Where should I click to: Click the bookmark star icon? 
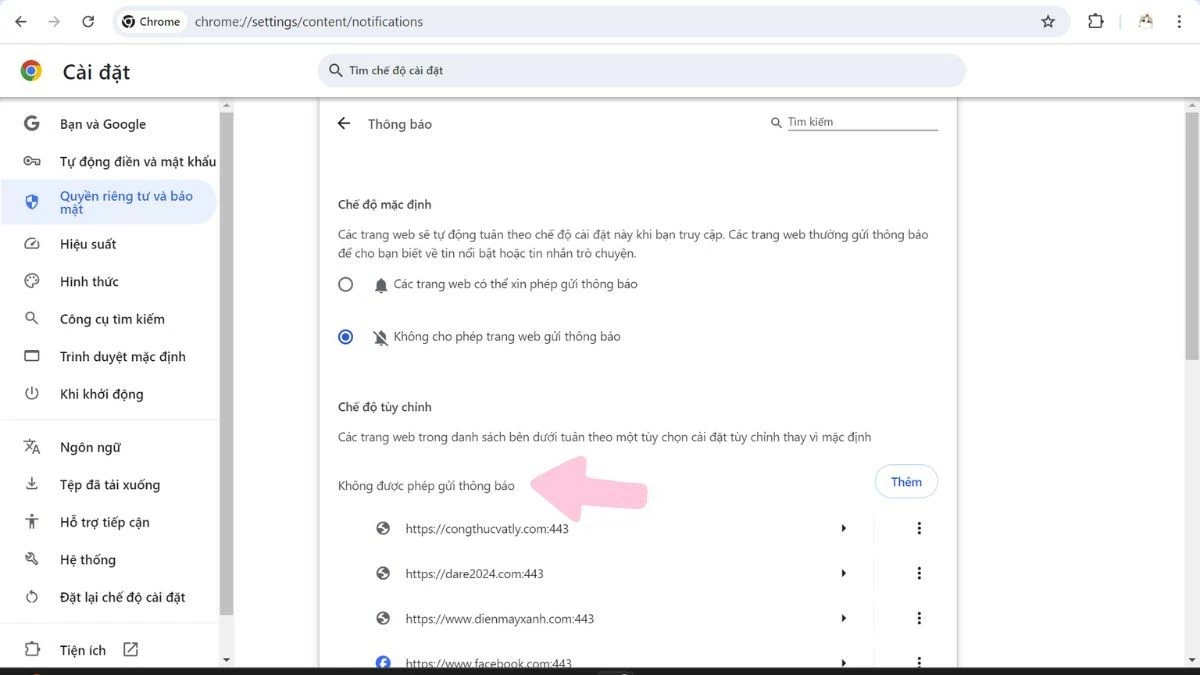[1047, 20]
